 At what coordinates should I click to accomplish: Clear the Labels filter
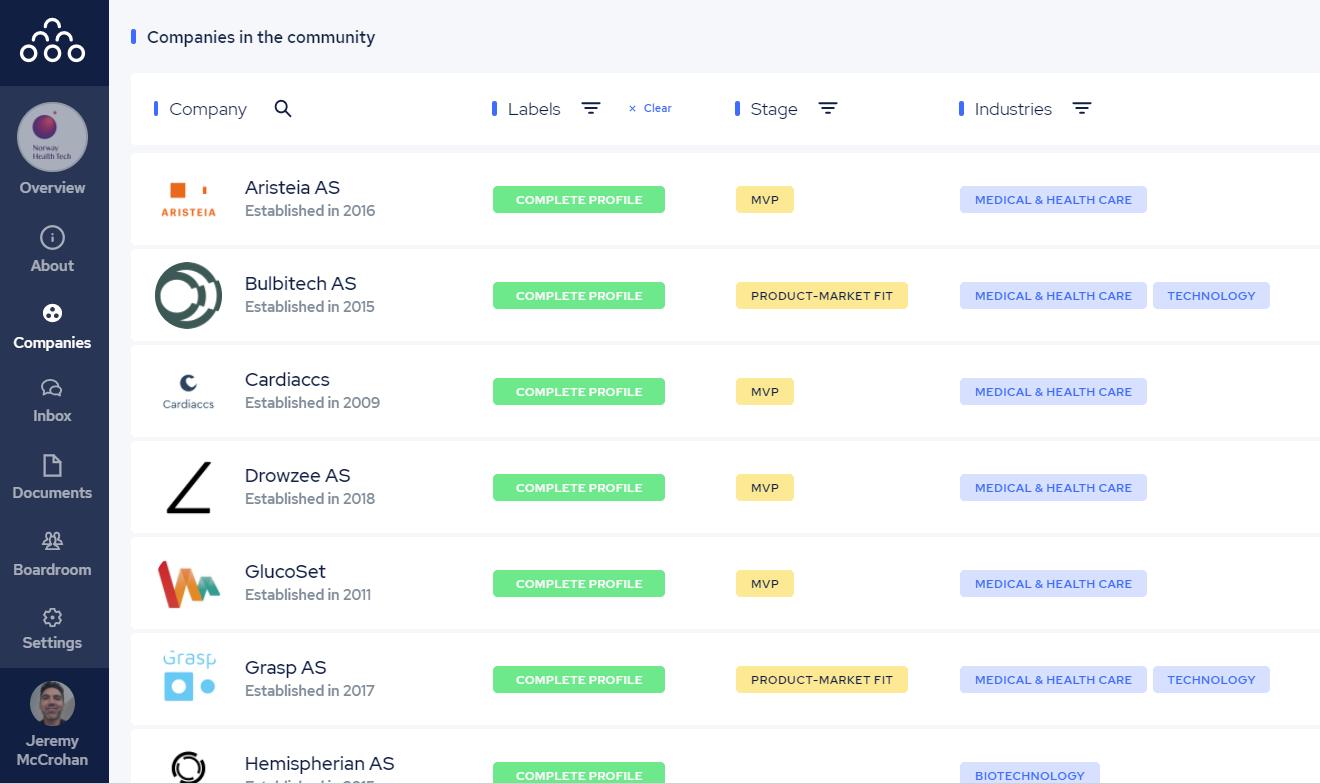pos(650,108)
